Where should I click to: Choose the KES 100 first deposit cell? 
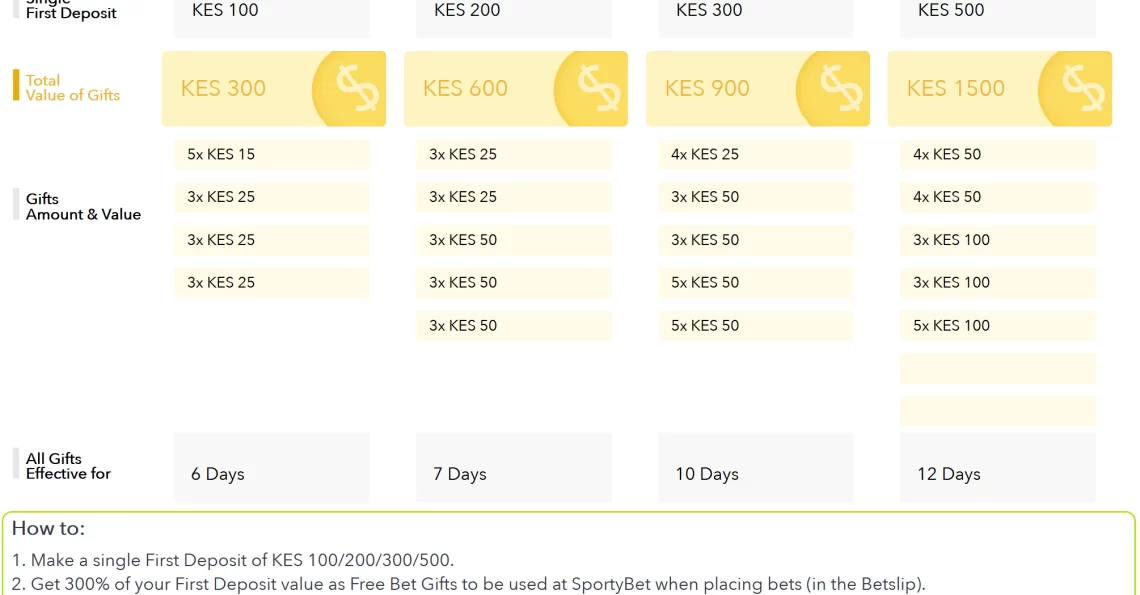(x=272, y=17)
